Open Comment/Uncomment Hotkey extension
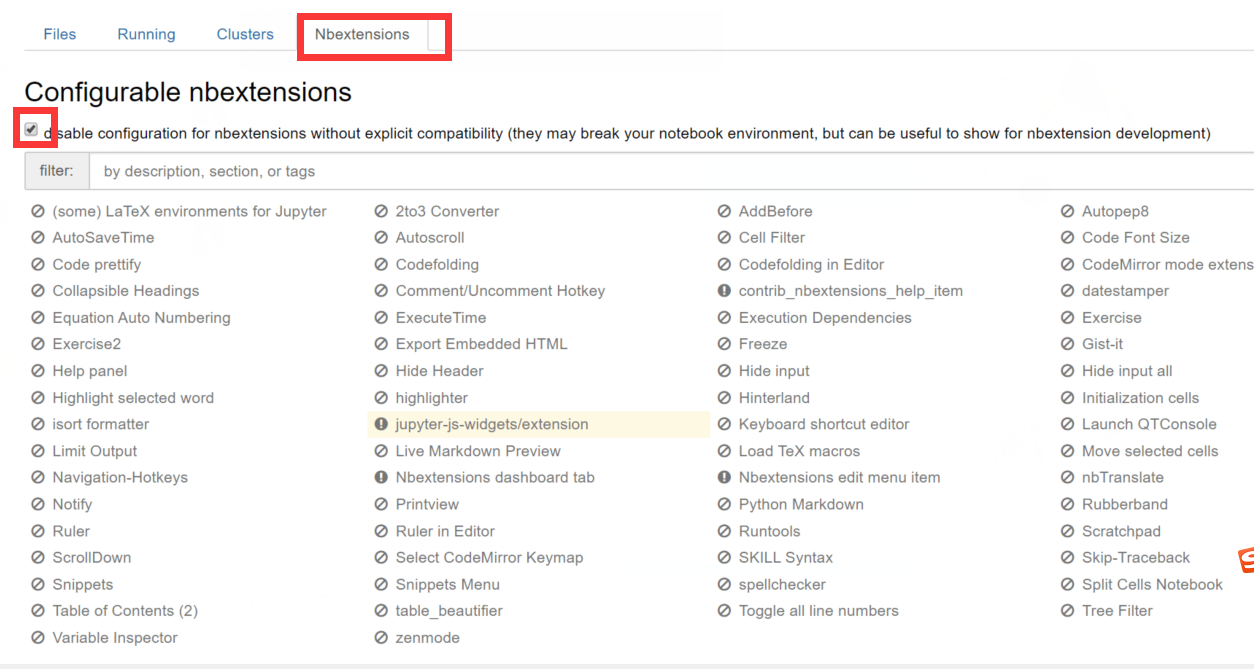The image size is (1254, 669). 500,291
